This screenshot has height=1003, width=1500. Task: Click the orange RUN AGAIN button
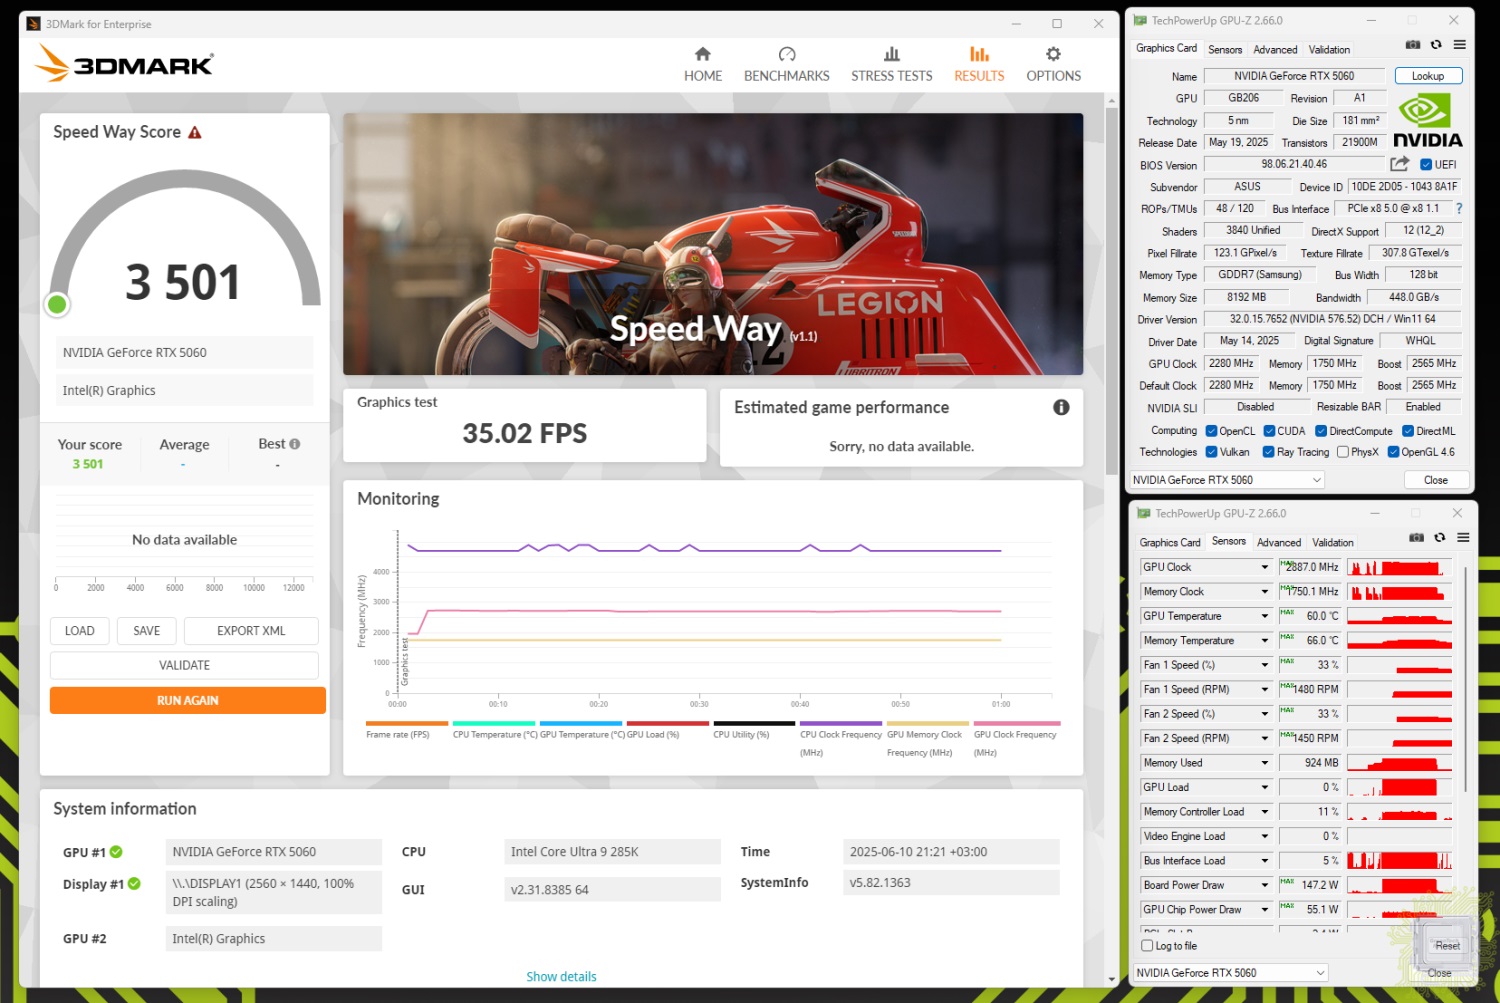point(188,700)
